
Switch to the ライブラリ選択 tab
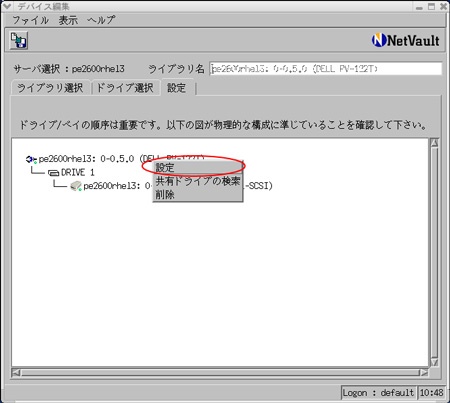(x=50, y=88)
